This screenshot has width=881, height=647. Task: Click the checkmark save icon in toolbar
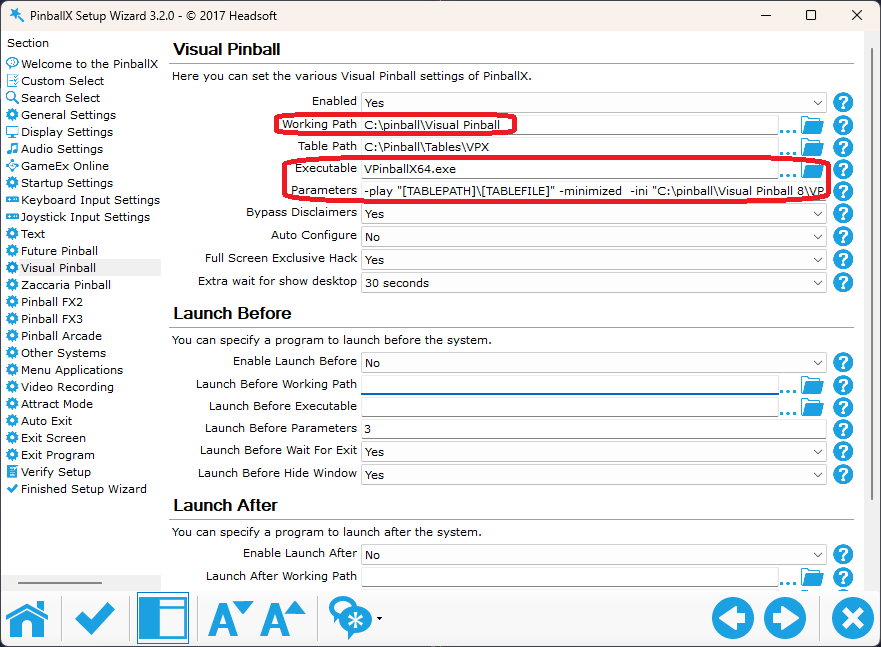tap(95, 618)
